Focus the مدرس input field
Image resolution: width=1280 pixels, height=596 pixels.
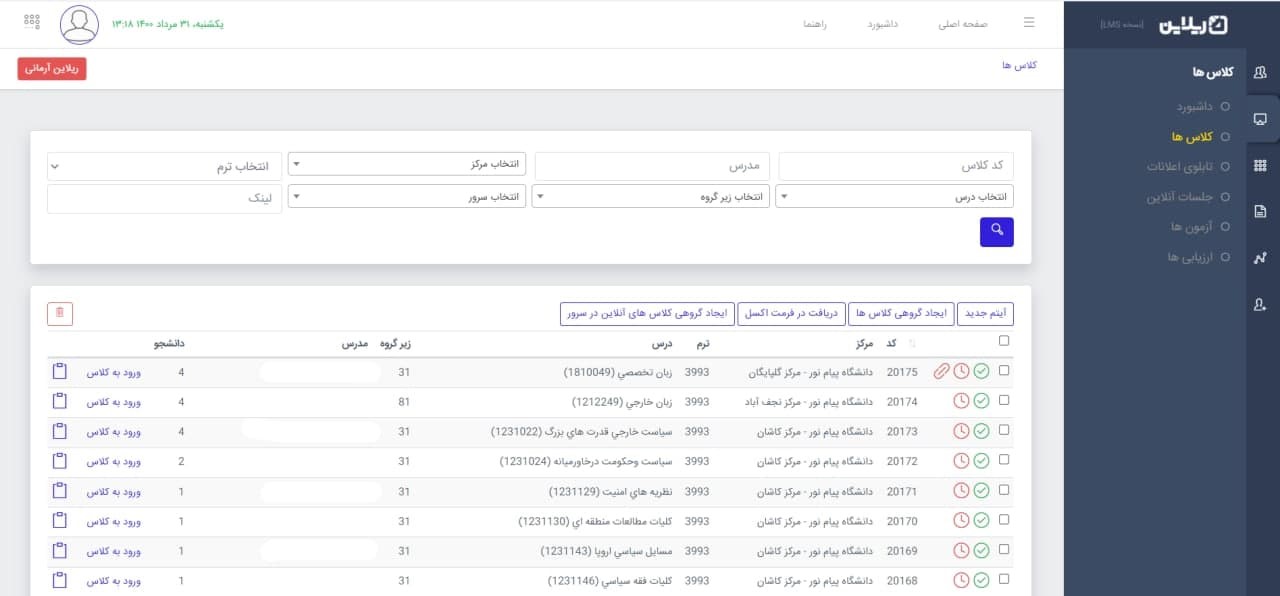click(x=652, y=166)
